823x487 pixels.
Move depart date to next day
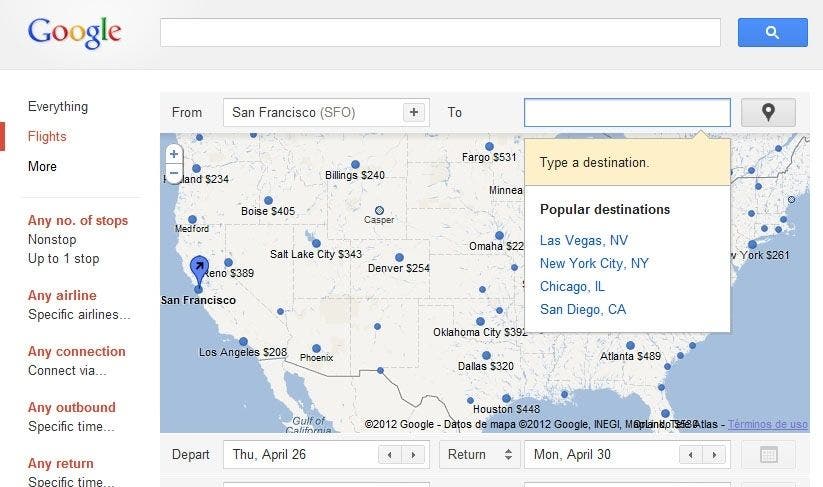413,455
